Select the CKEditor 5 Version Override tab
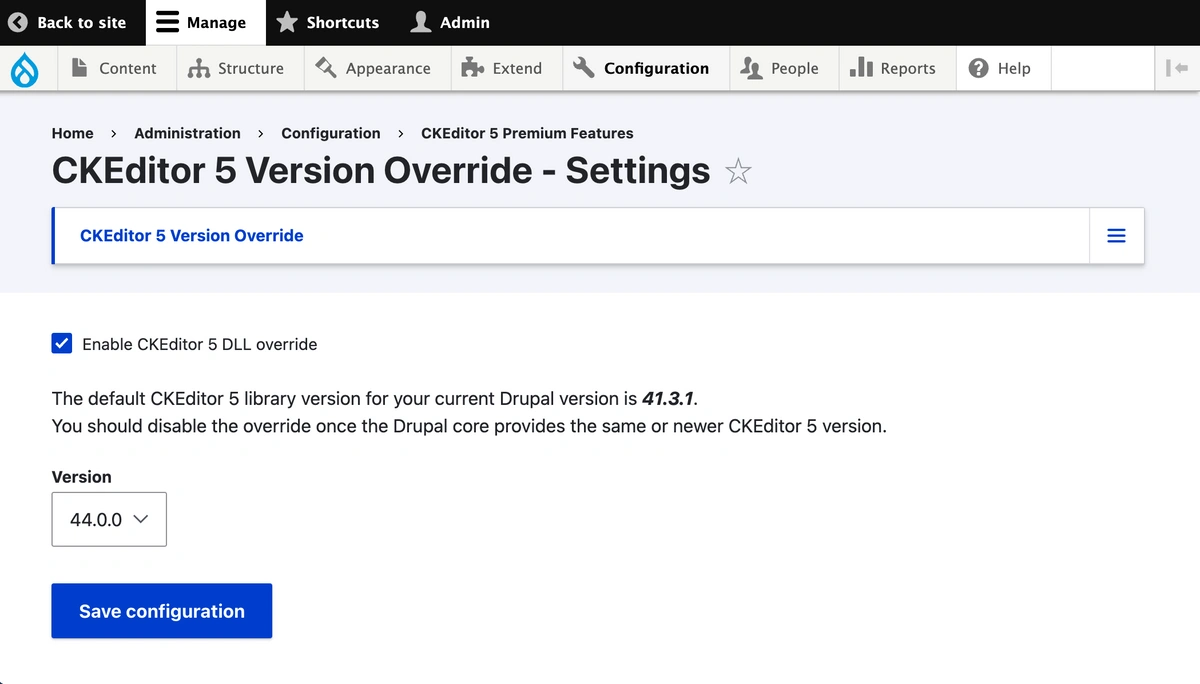The height and width of the screenshot is (684, 1200). (191, 236)
